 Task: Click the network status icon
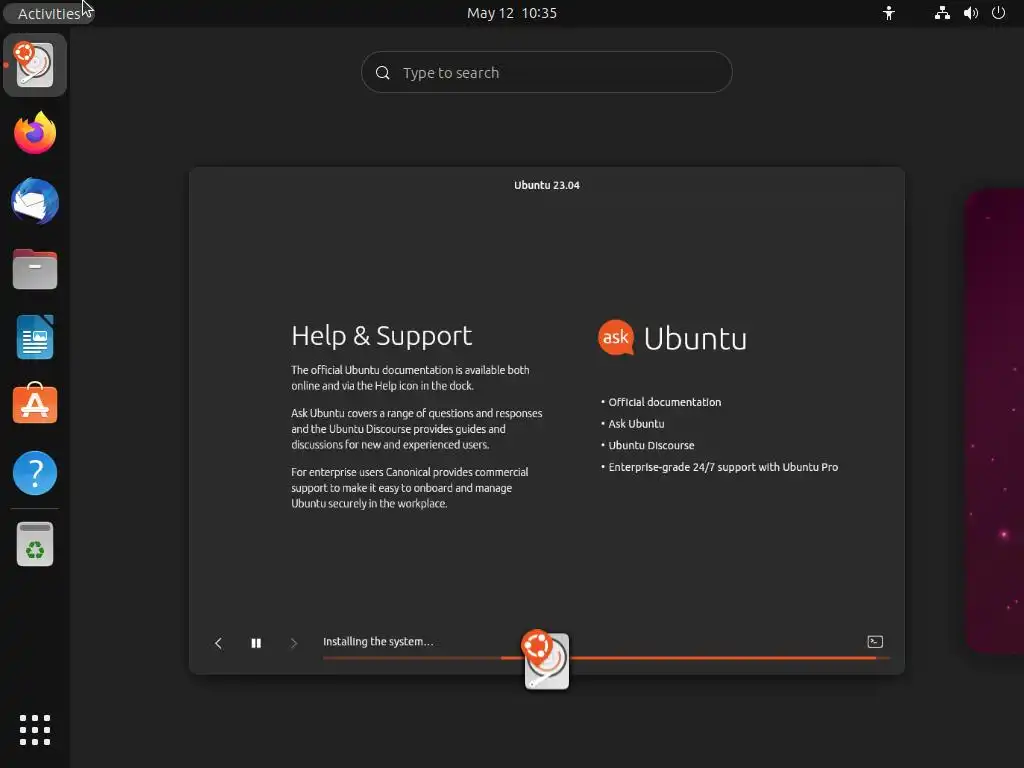click(942, 13)
